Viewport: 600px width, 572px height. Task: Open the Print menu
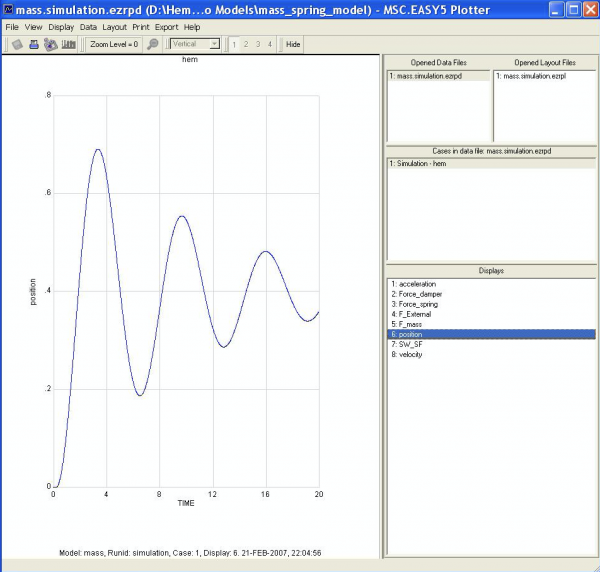[x=141, y=27]
